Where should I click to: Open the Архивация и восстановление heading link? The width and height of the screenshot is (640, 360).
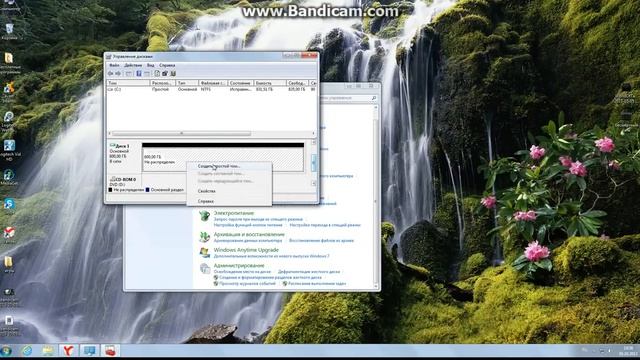(x=249, y=234)
